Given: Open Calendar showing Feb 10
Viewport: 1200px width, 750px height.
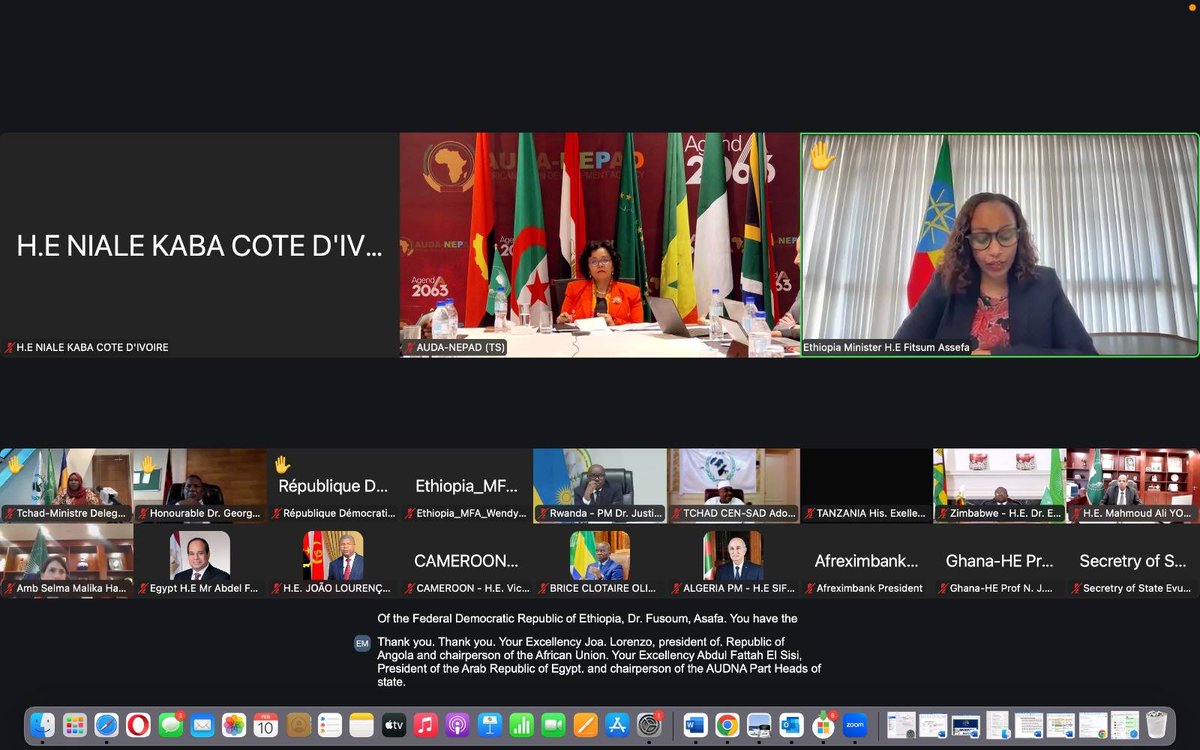Looking at the screenshot, I should (266, 725).
